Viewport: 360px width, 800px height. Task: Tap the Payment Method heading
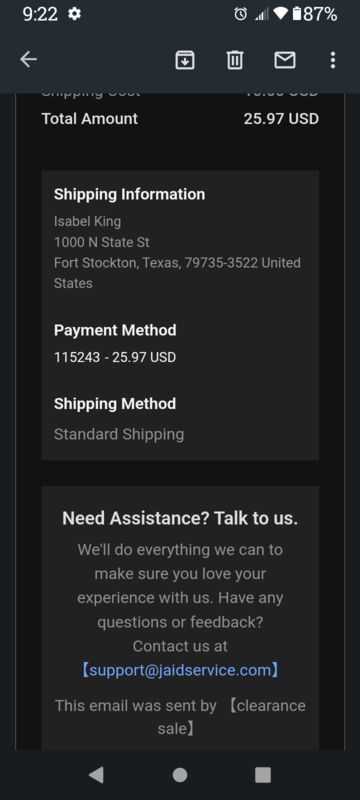point(115,330)
